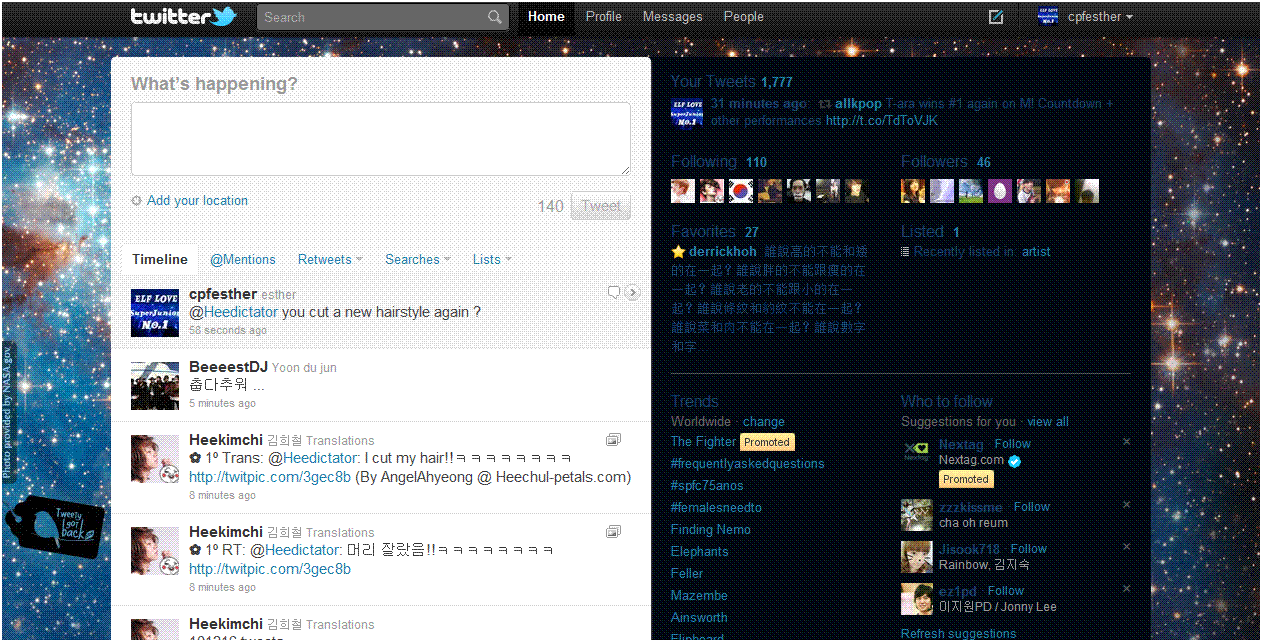Click ez1pd's avatar in suggestions
Image resolution: width=1262 pixels, height=642 pixels.
(916, 599)
